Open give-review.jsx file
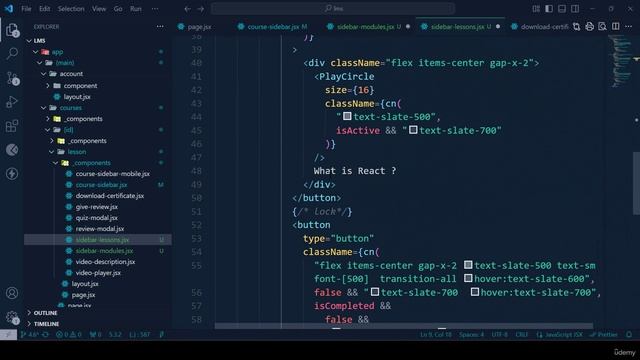Viewport: 640px width, 360px height. point(97,207)
